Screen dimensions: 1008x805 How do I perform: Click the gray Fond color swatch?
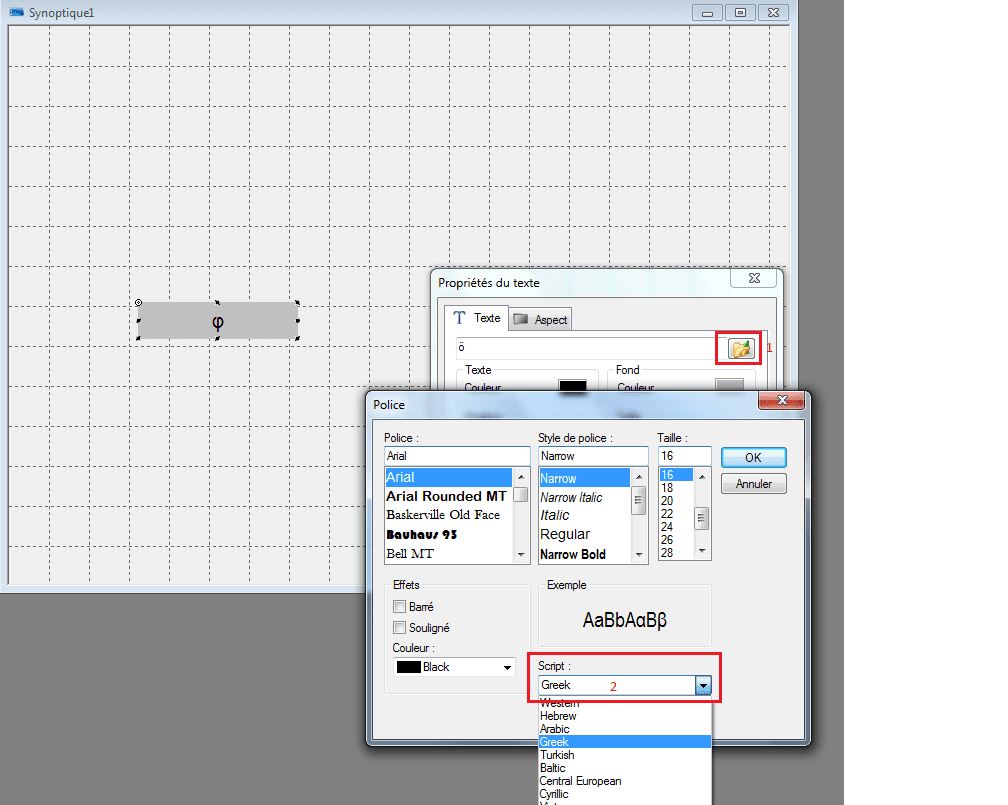[730, 386]
